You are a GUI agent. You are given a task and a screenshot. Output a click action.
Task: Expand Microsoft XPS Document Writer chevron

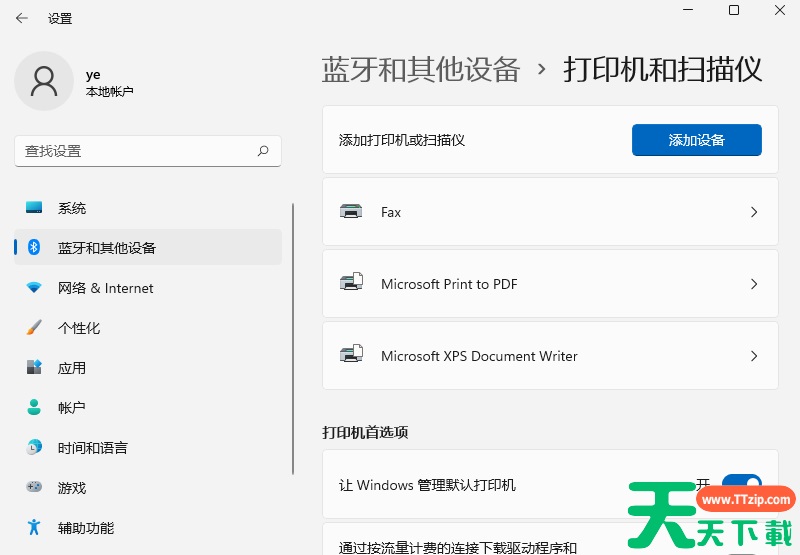pos(754,356)
